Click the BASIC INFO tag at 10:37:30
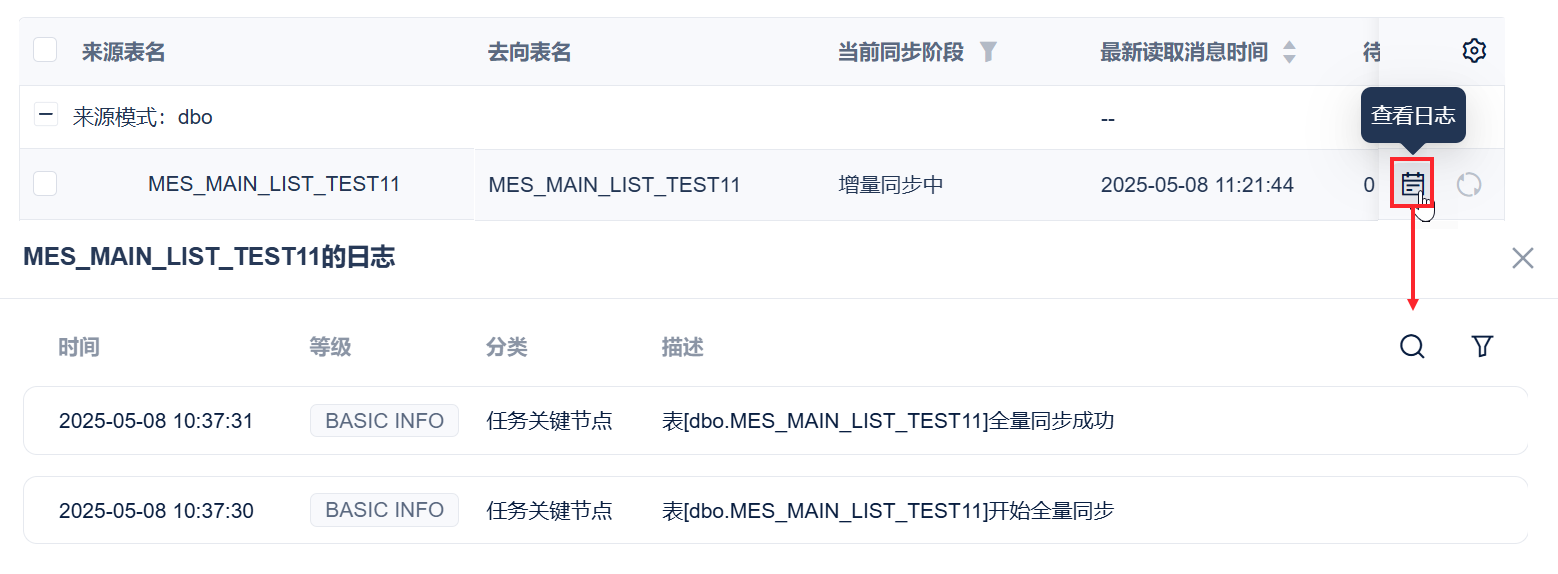The image size is (1558, 574). [x=384, y=511]
